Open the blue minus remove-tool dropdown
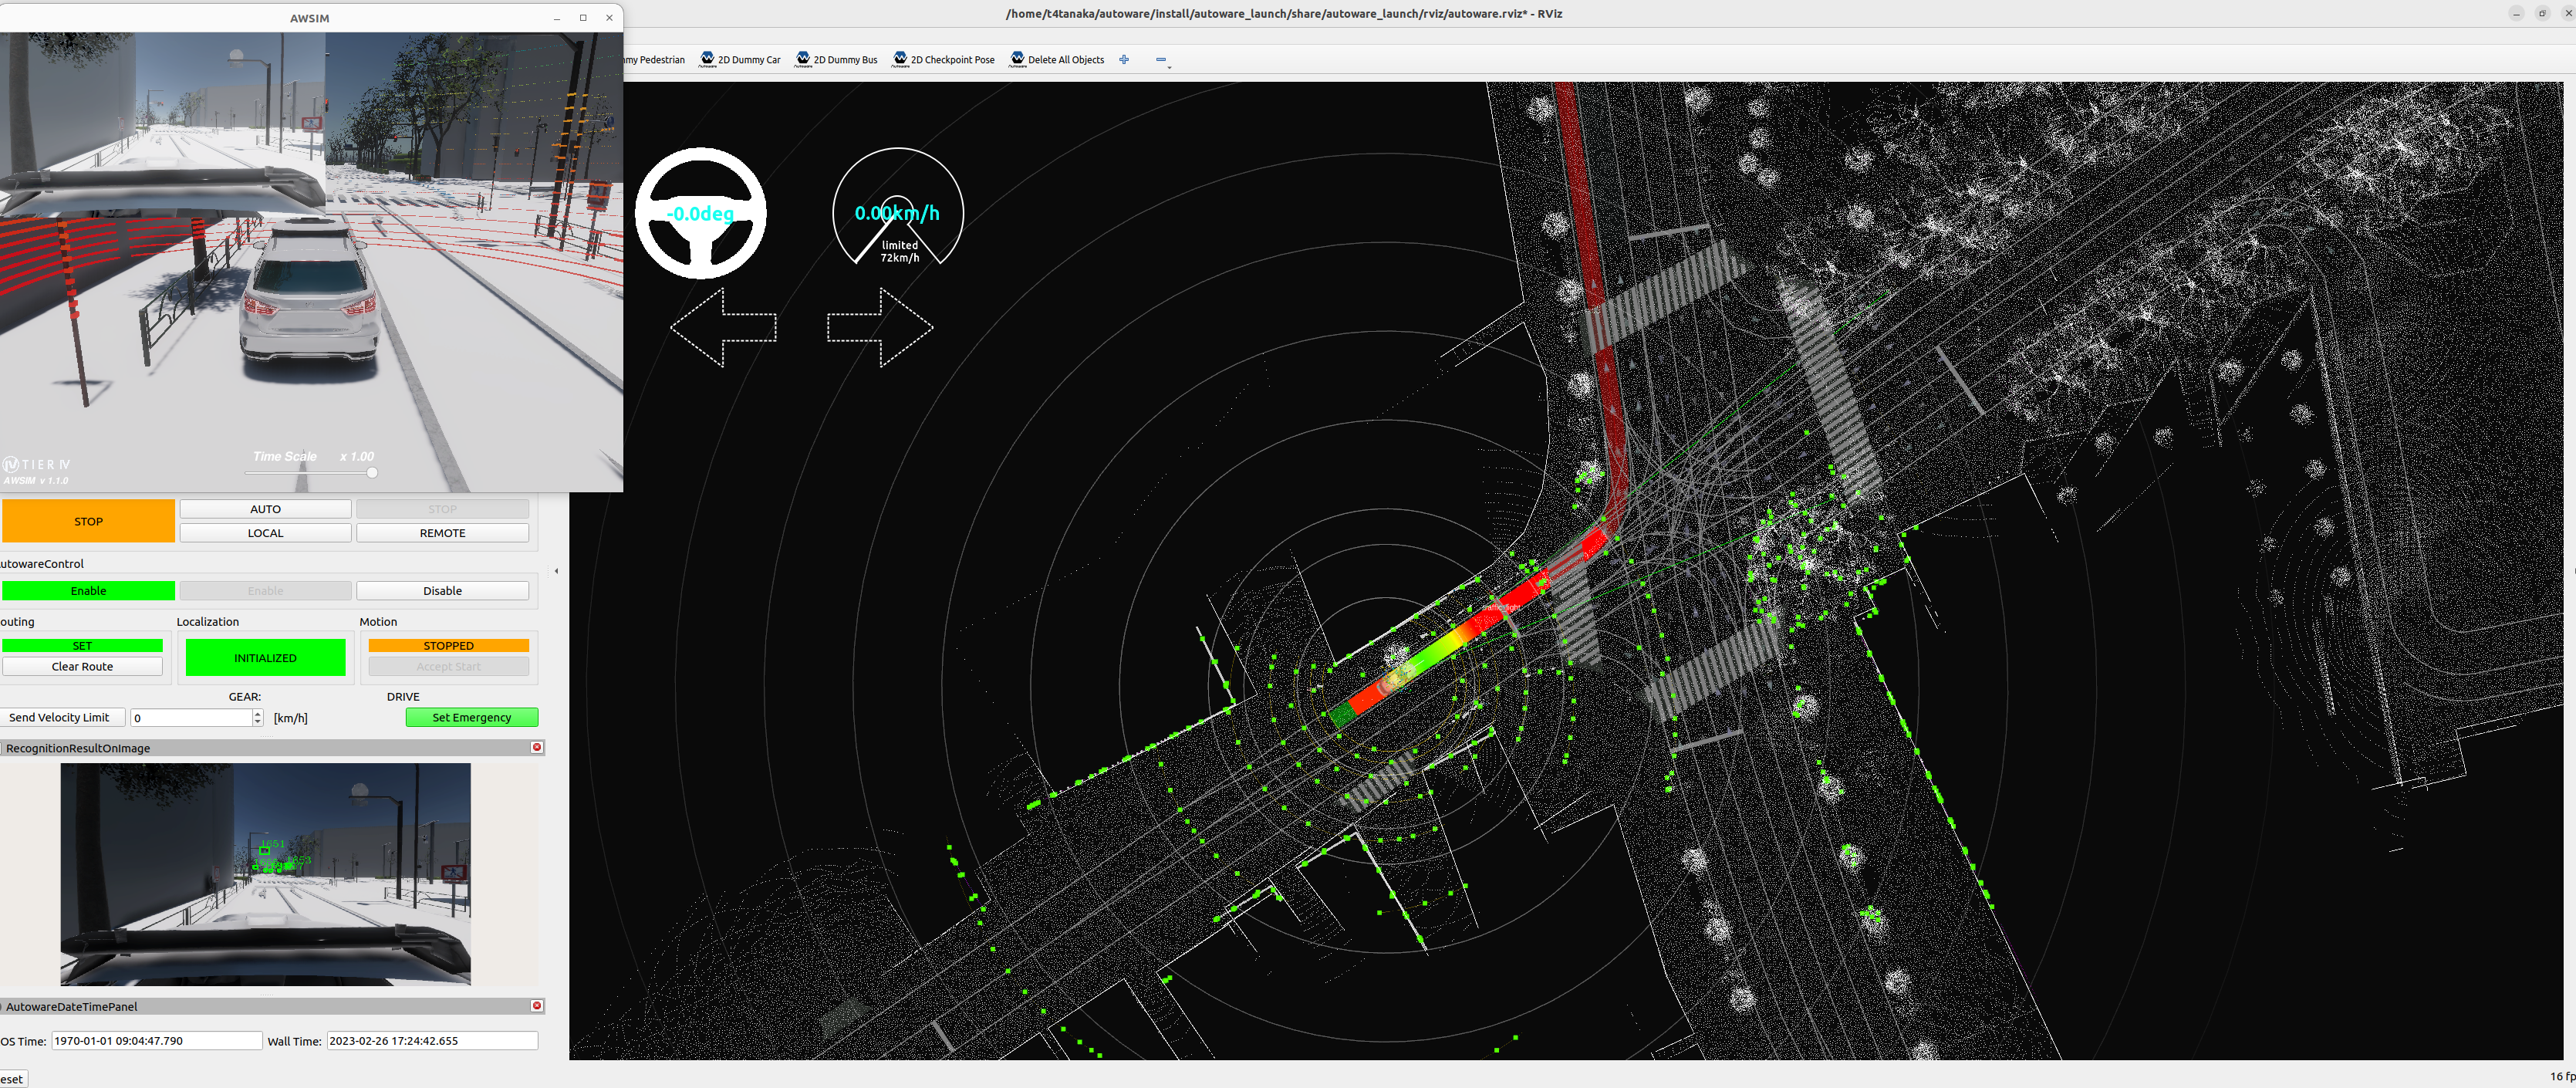 click(x=1162, y=60)
